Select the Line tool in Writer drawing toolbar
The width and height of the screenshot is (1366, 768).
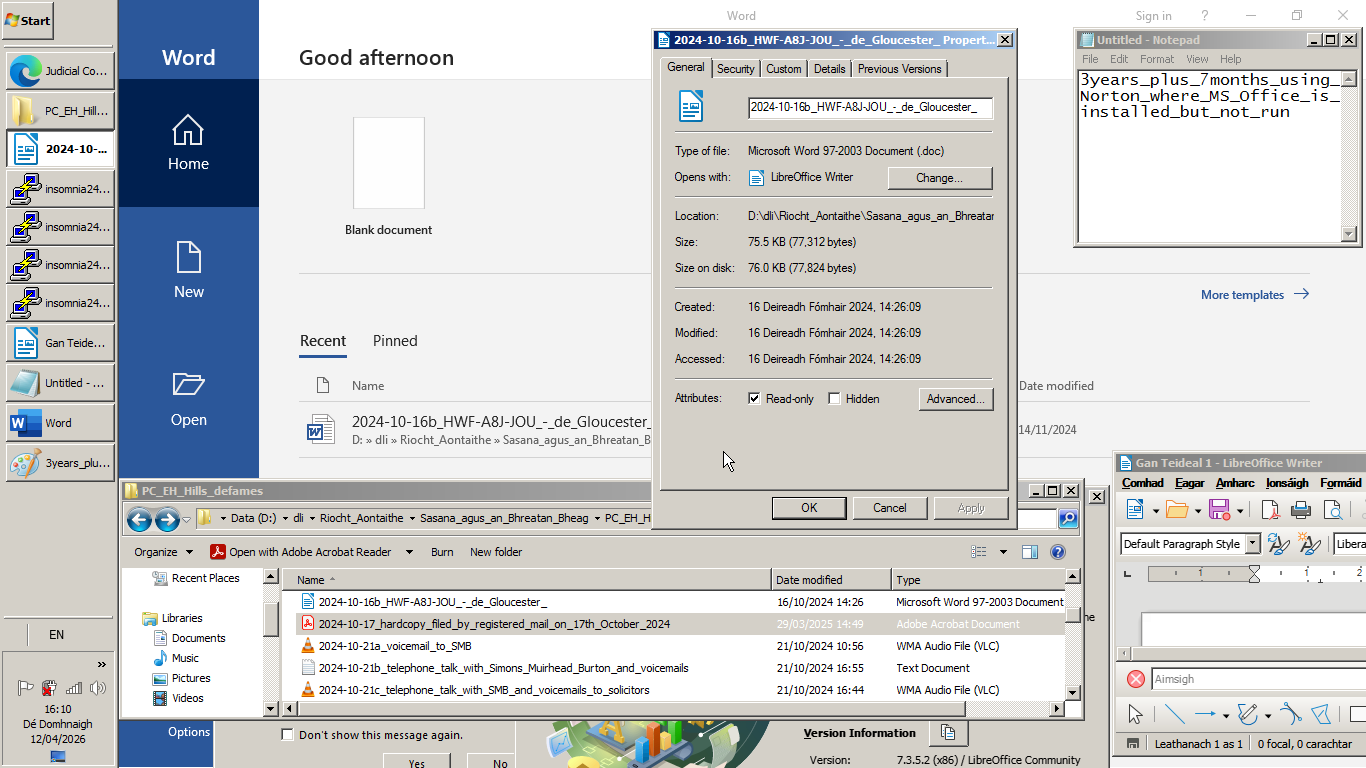click(x=1173, y=714)
